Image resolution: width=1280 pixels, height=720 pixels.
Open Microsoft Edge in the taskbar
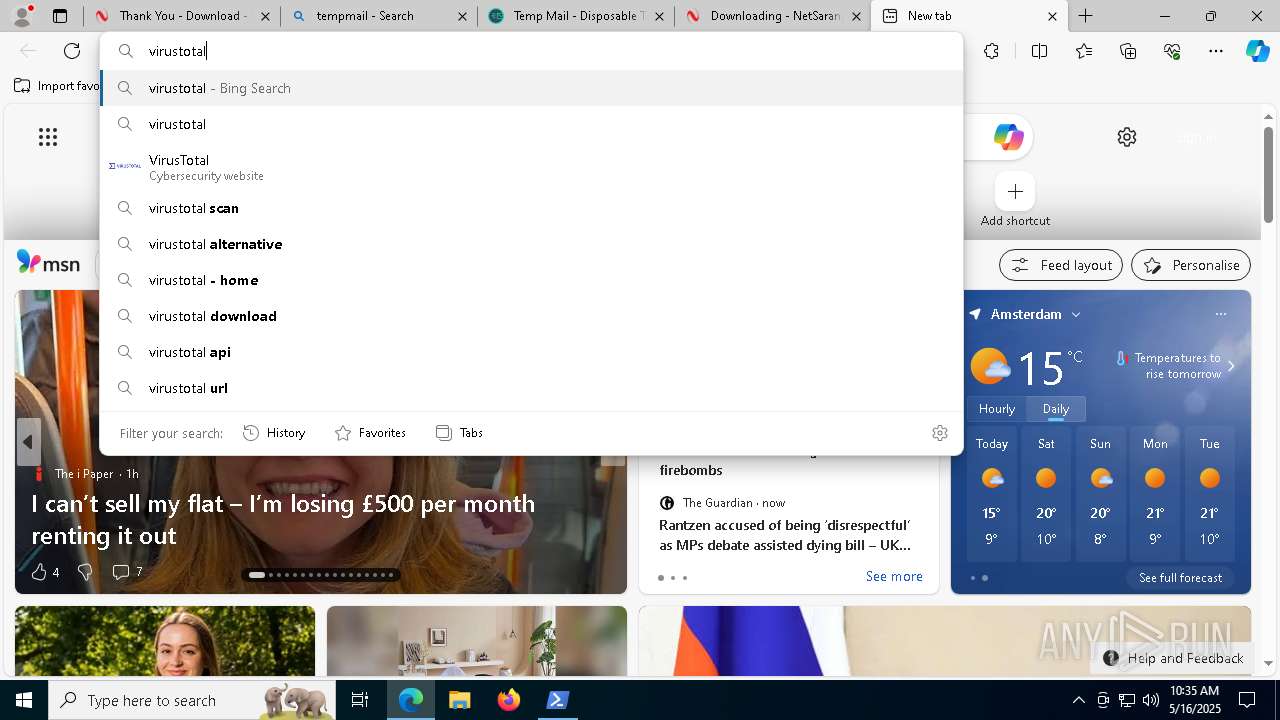(411, 700)
